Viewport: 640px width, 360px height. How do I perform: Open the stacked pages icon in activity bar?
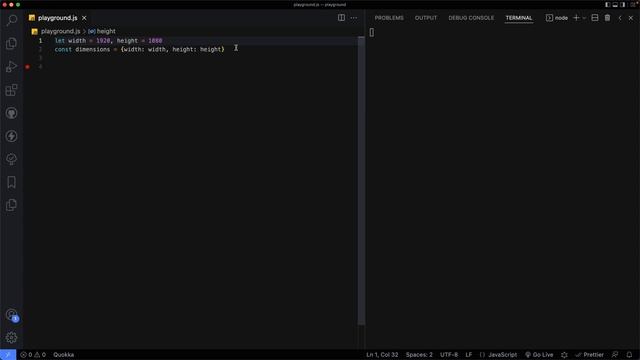coord(11,205)
